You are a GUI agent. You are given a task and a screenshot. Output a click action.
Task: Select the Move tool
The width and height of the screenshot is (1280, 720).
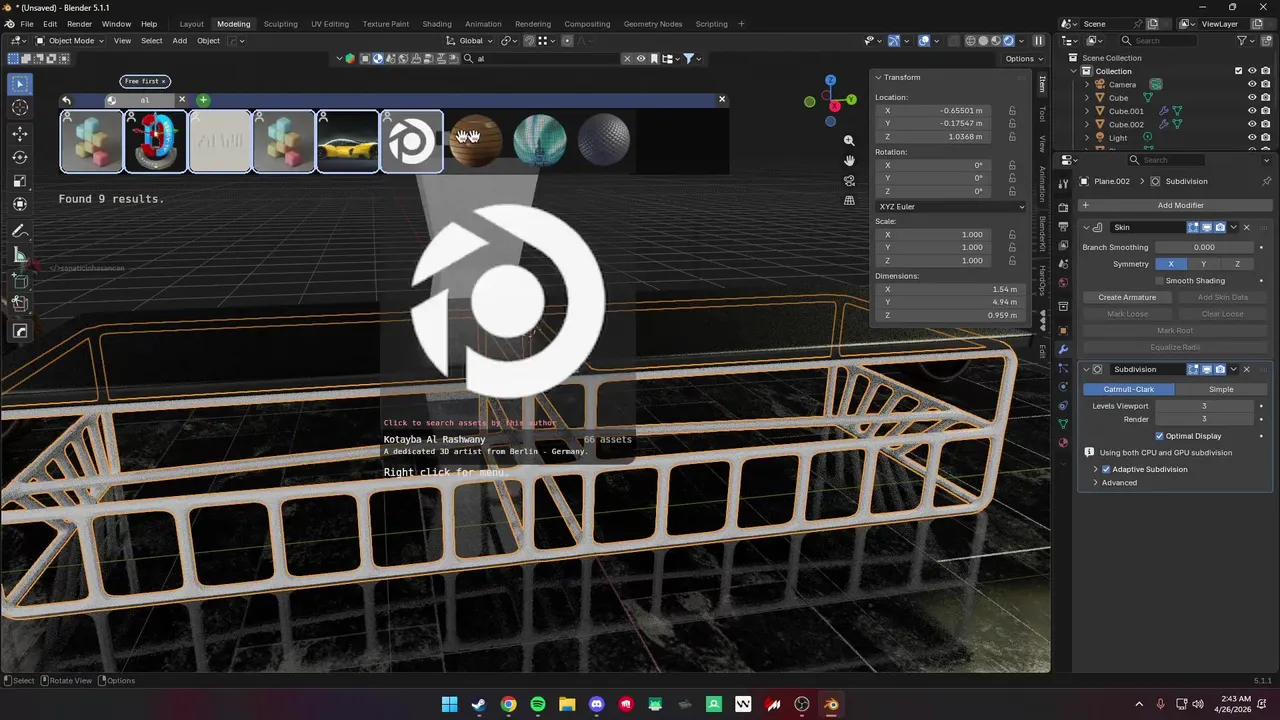[x=20, y=133]
